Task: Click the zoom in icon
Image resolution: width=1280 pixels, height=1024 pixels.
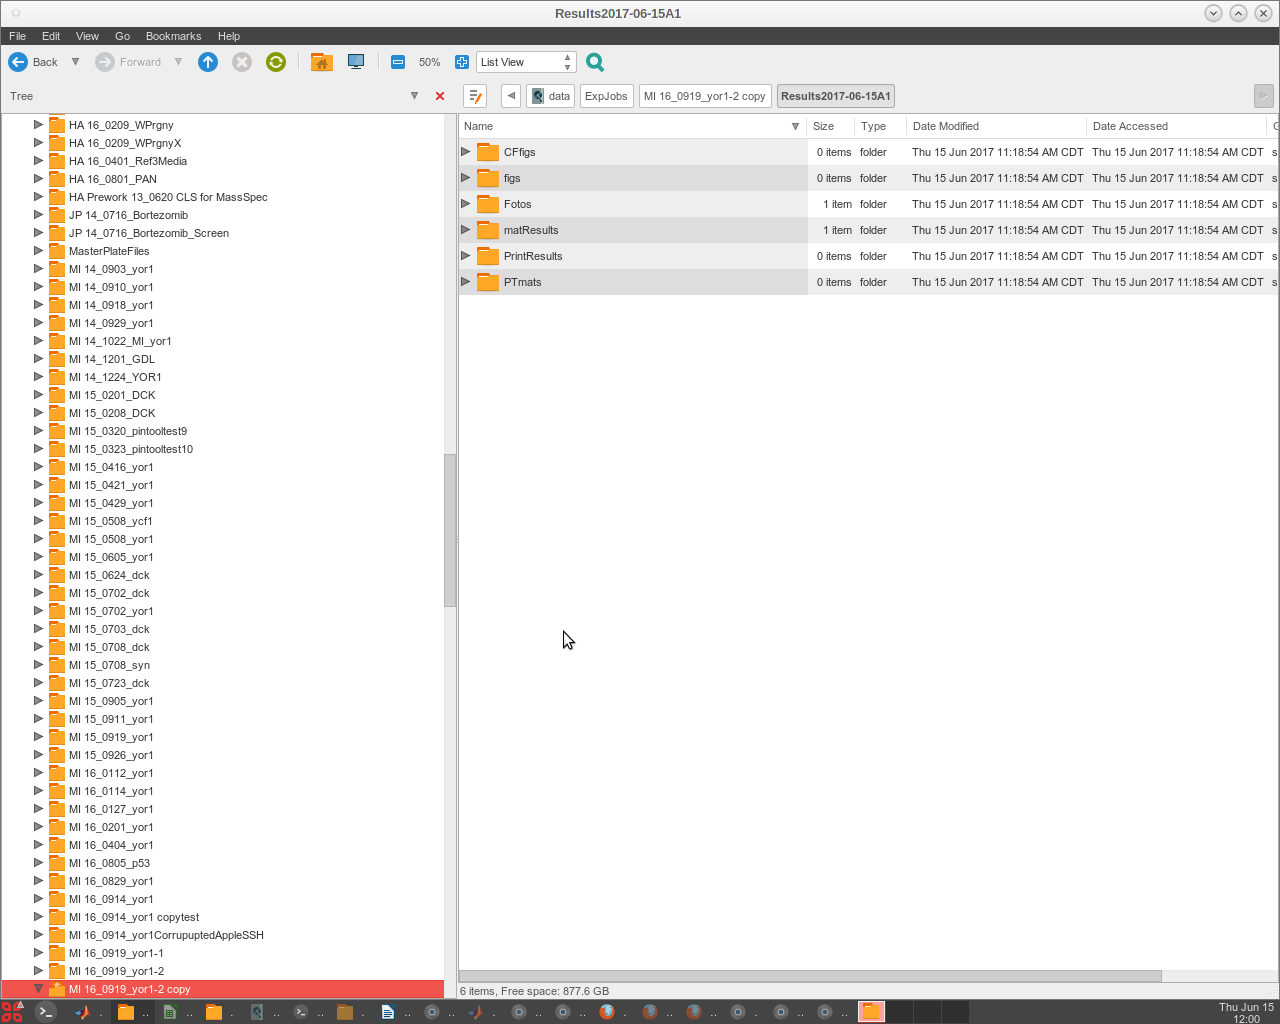Action: pyautogui.click(x=461, y=62)
